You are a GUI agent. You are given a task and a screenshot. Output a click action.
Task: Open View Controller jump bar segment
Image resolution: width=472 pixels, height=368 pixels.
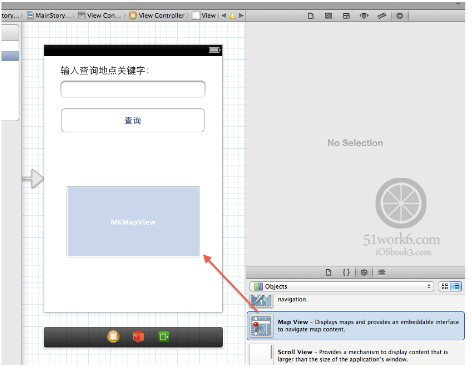(x=157, y=16)
